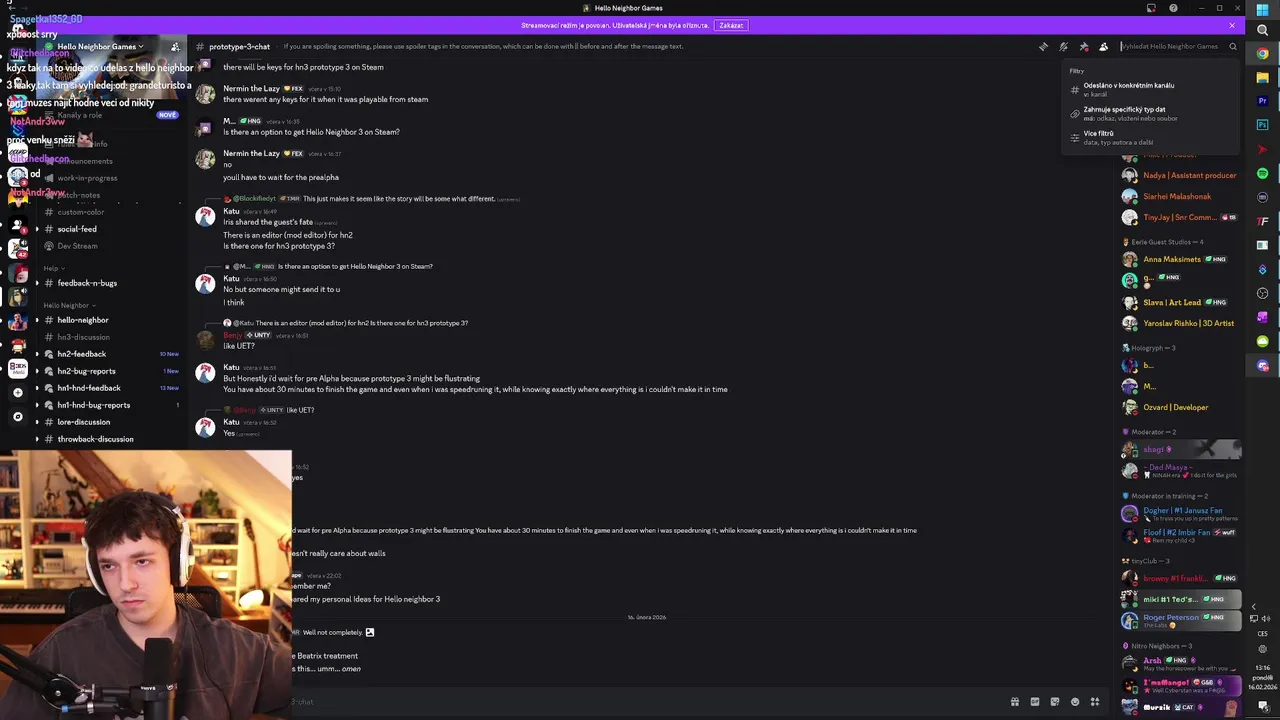Open Adobe Premiere Pro from taskbar
The height and width of the screenshot is (720, 1280).
point(1263,101)
